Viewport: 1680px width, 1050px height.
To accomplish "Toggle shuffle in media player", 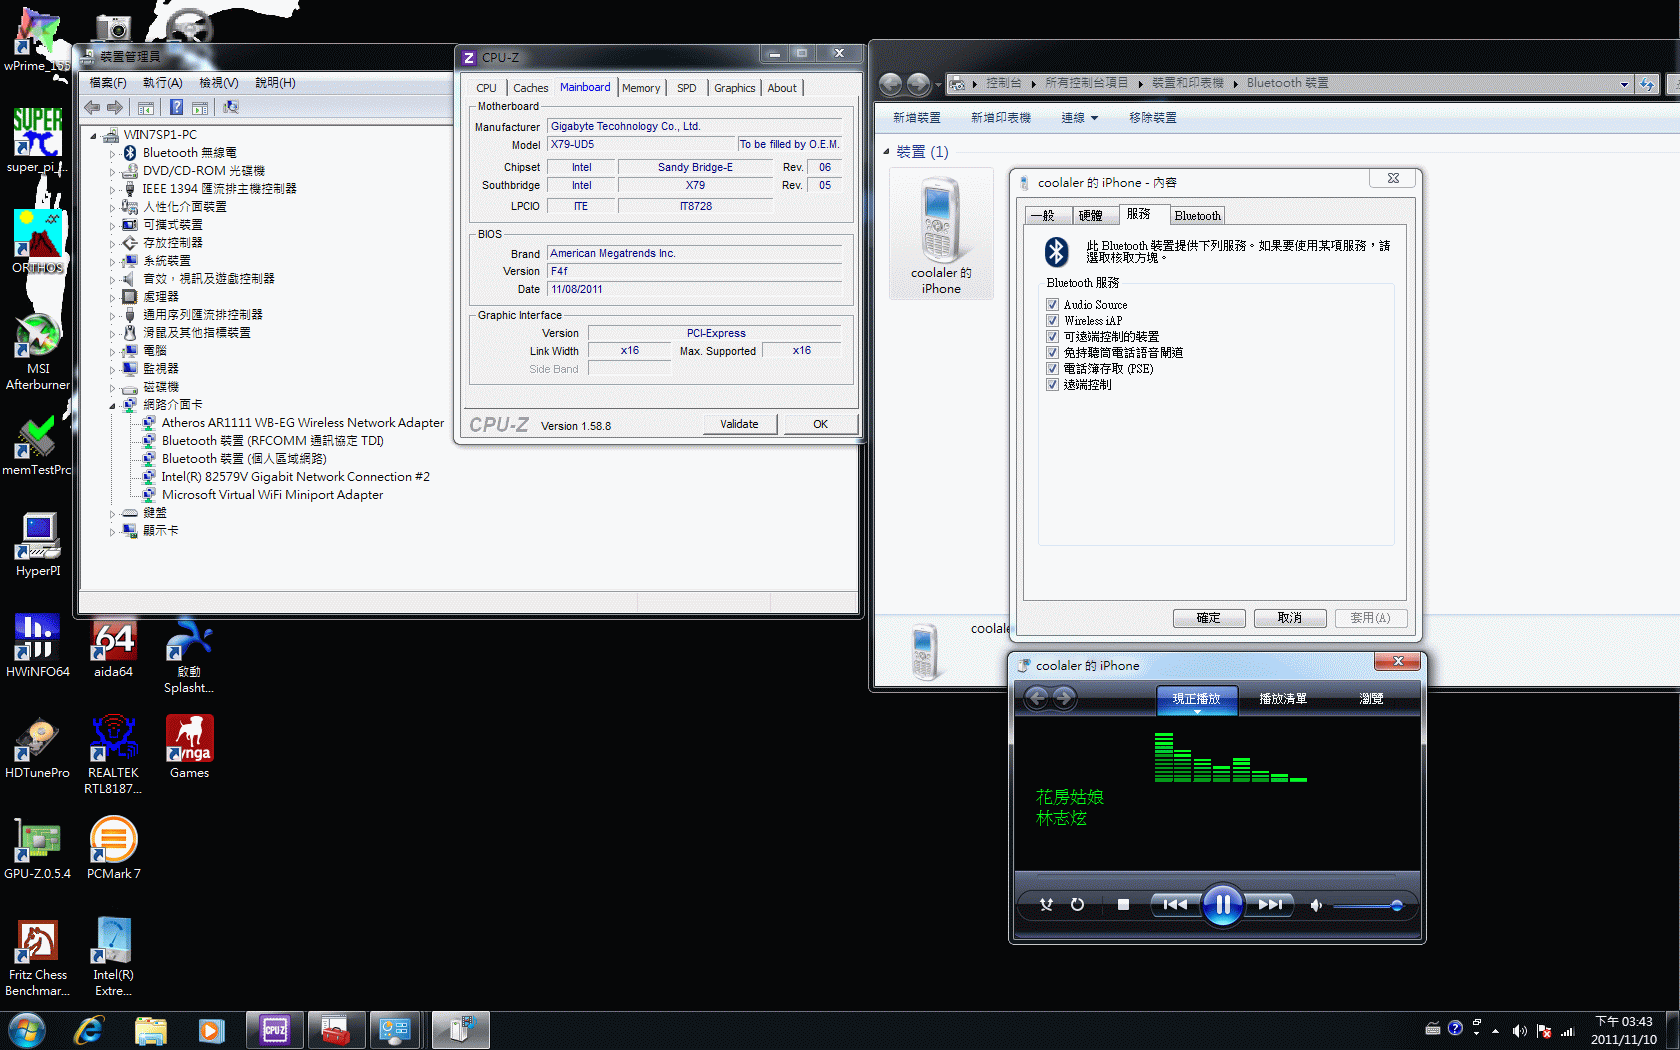I will coord(1046,904).
